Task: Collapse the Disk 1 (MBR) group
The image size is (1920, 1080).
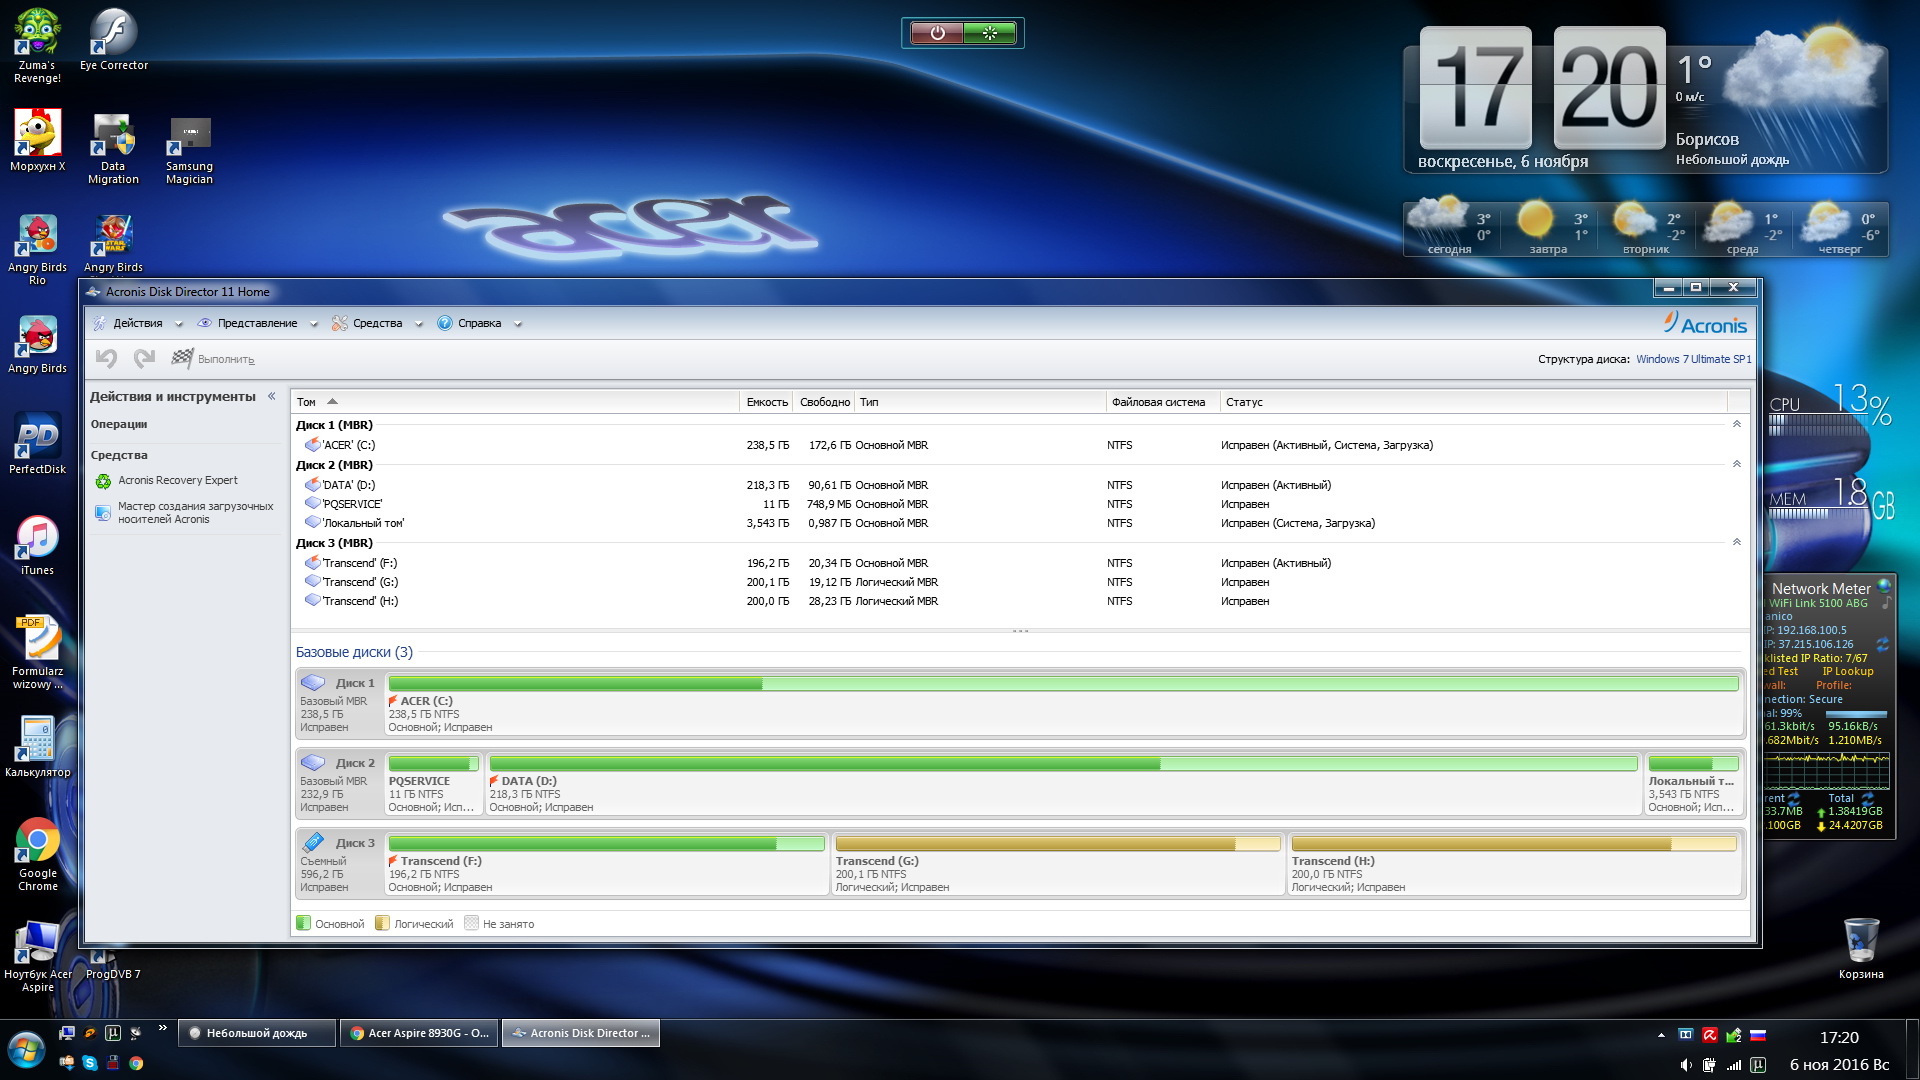Action: tap(1737, 425)
